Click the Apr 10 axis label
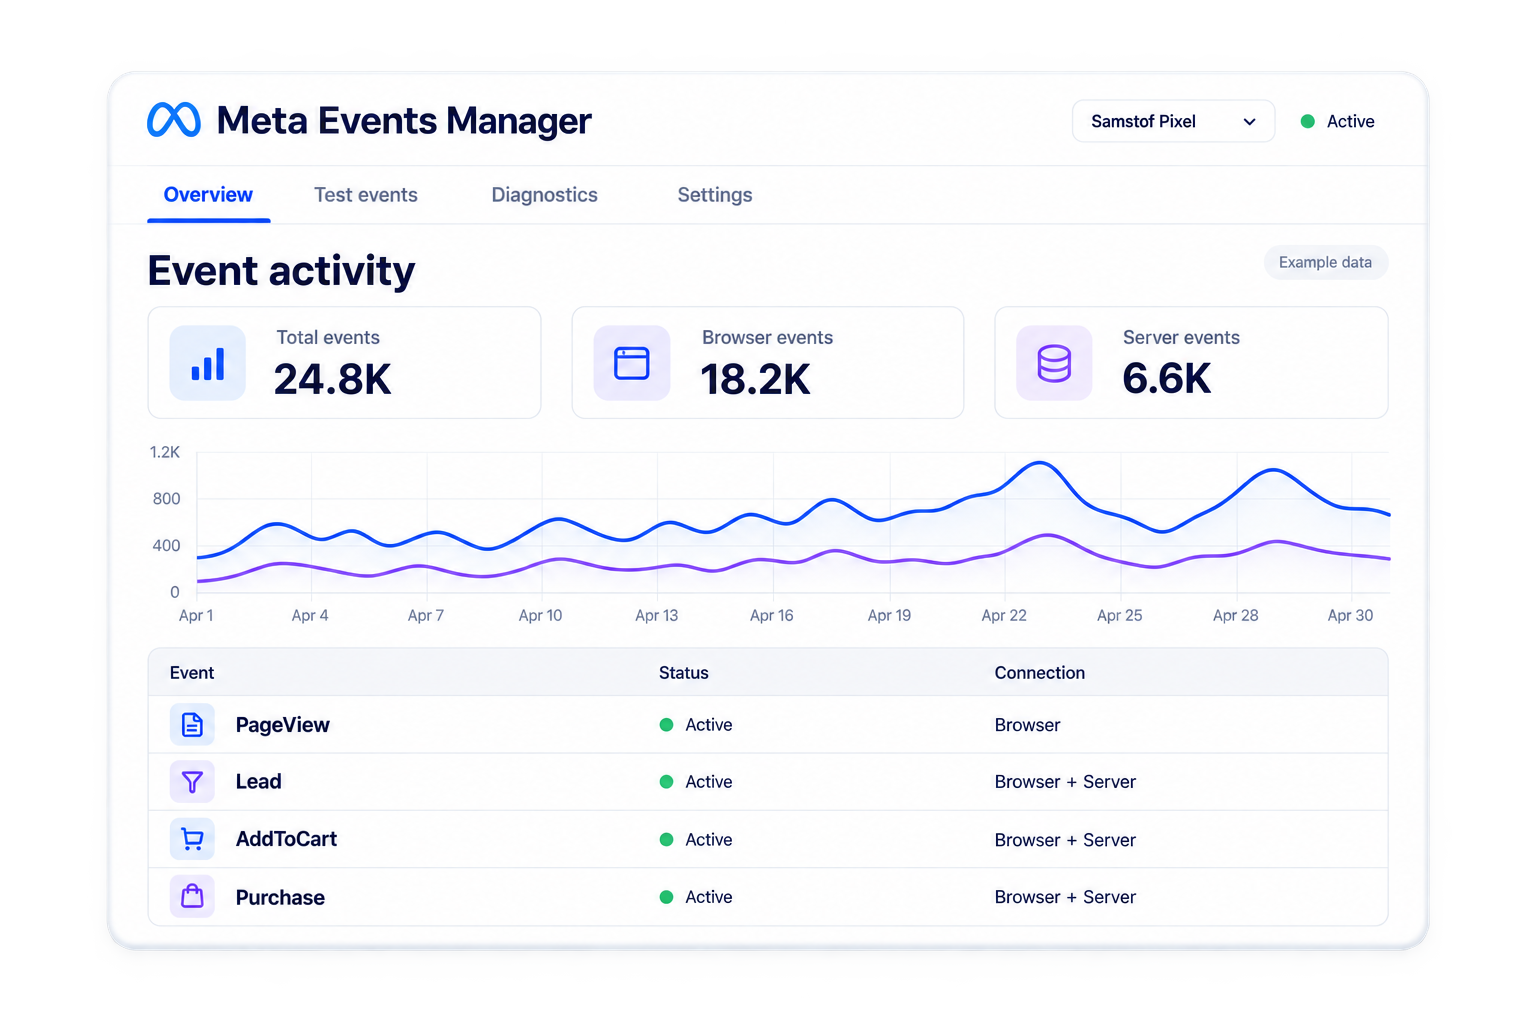1536x1024 pixels. click(540, 615)
